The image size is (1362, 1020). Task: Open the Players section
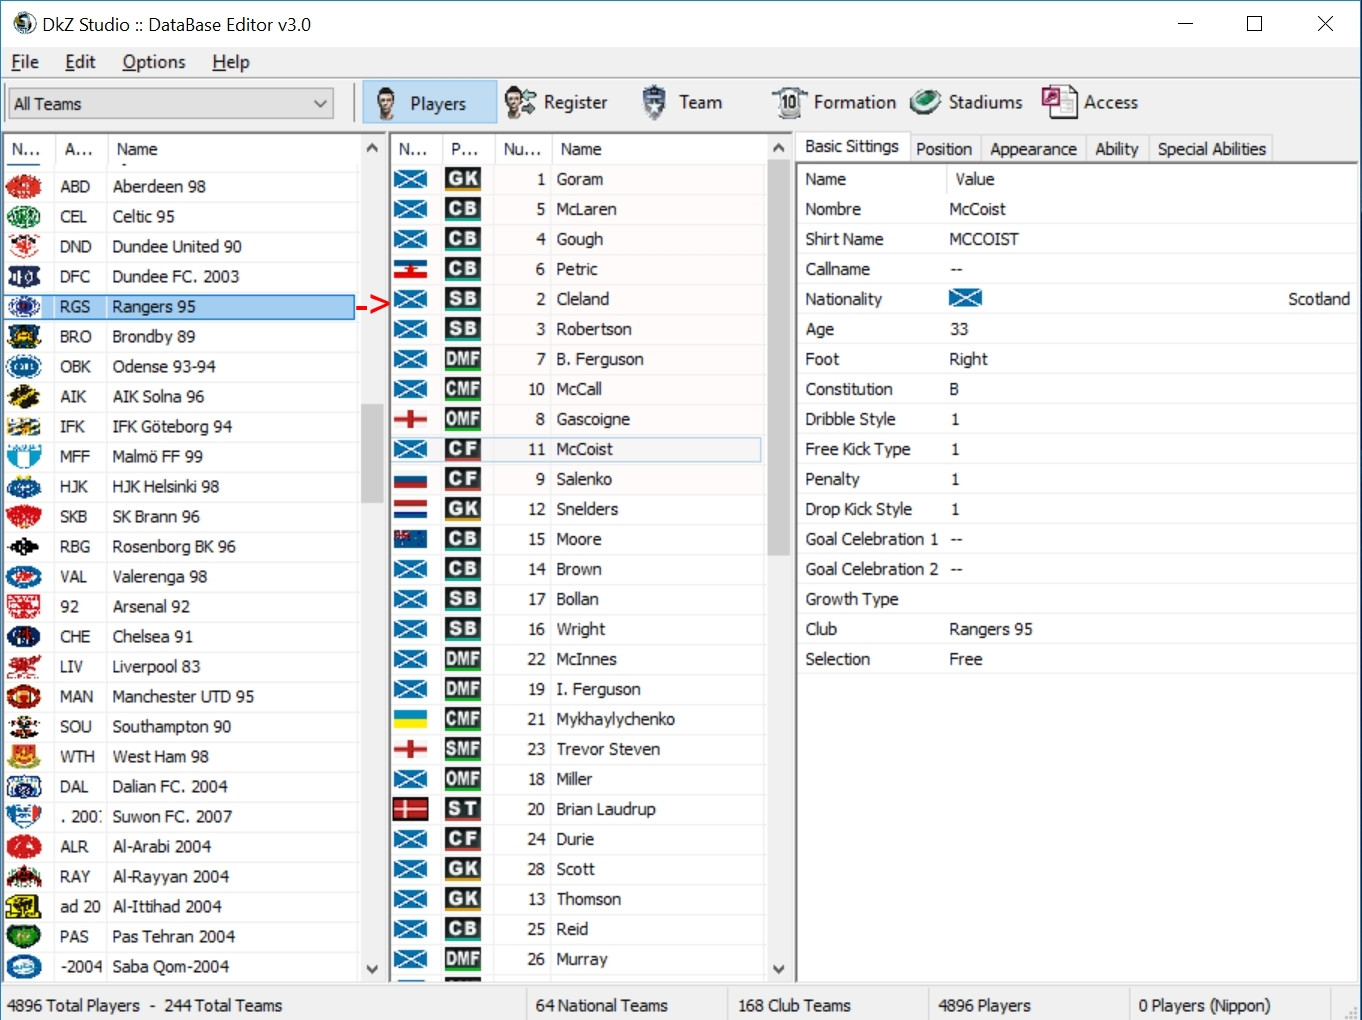point(429,103)
